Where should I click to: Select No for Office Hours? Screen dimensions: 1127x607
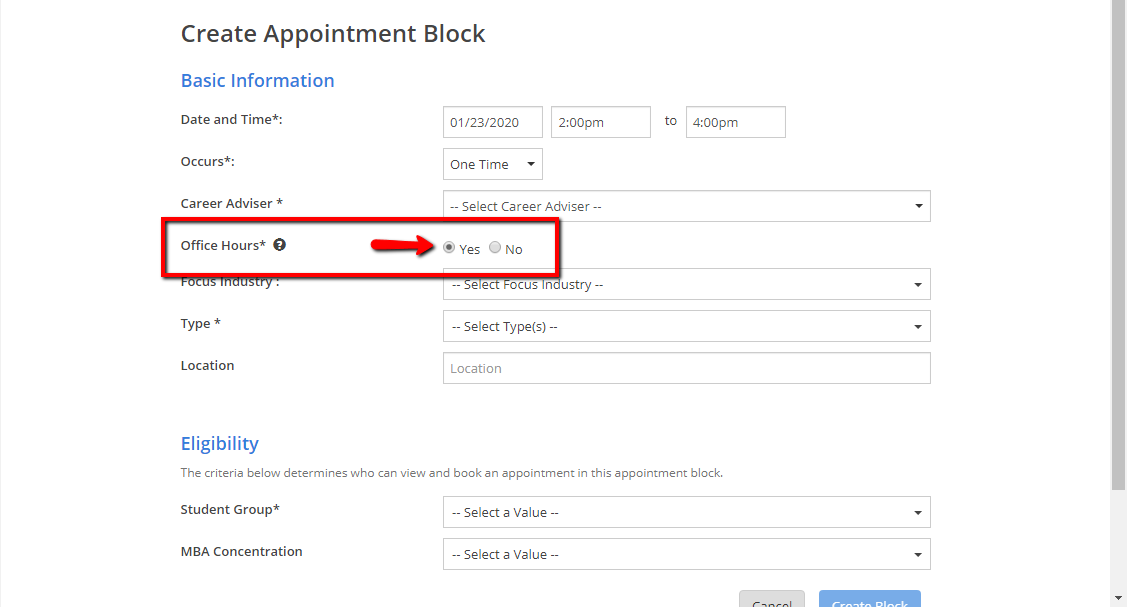495,248
